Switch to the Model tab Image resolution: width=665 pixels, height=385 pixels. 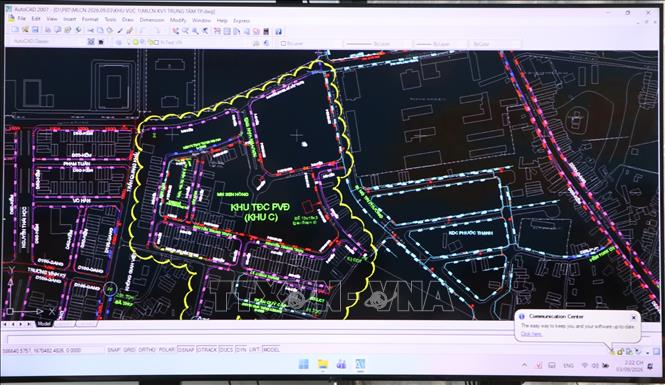(x=44, y=324)
